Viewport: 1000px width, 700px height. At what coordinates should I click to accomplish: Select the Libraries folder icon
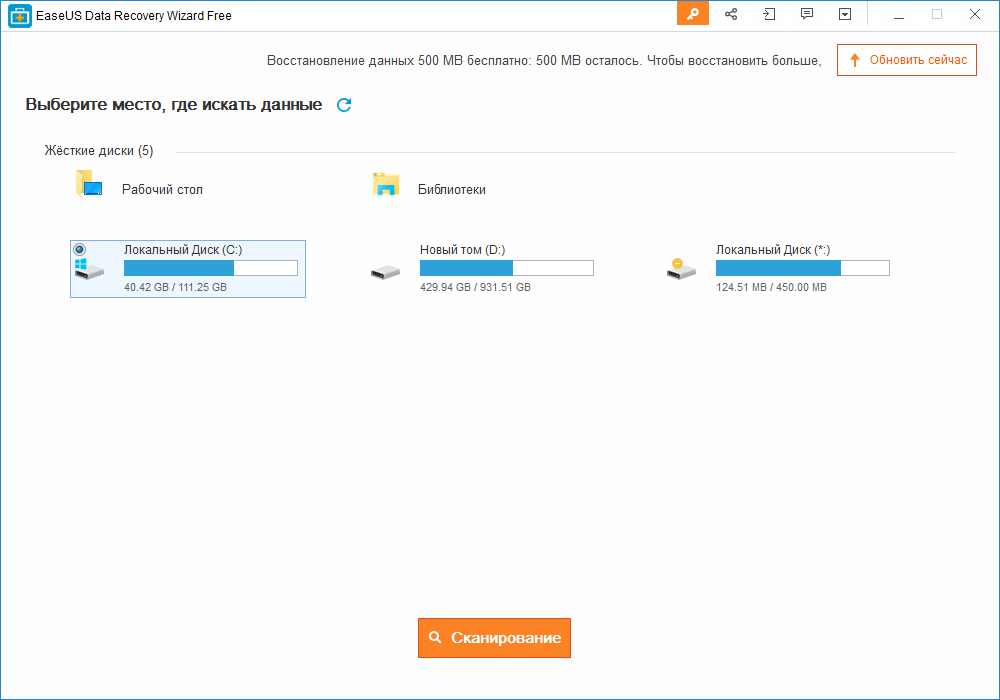[x=386, y=184]
